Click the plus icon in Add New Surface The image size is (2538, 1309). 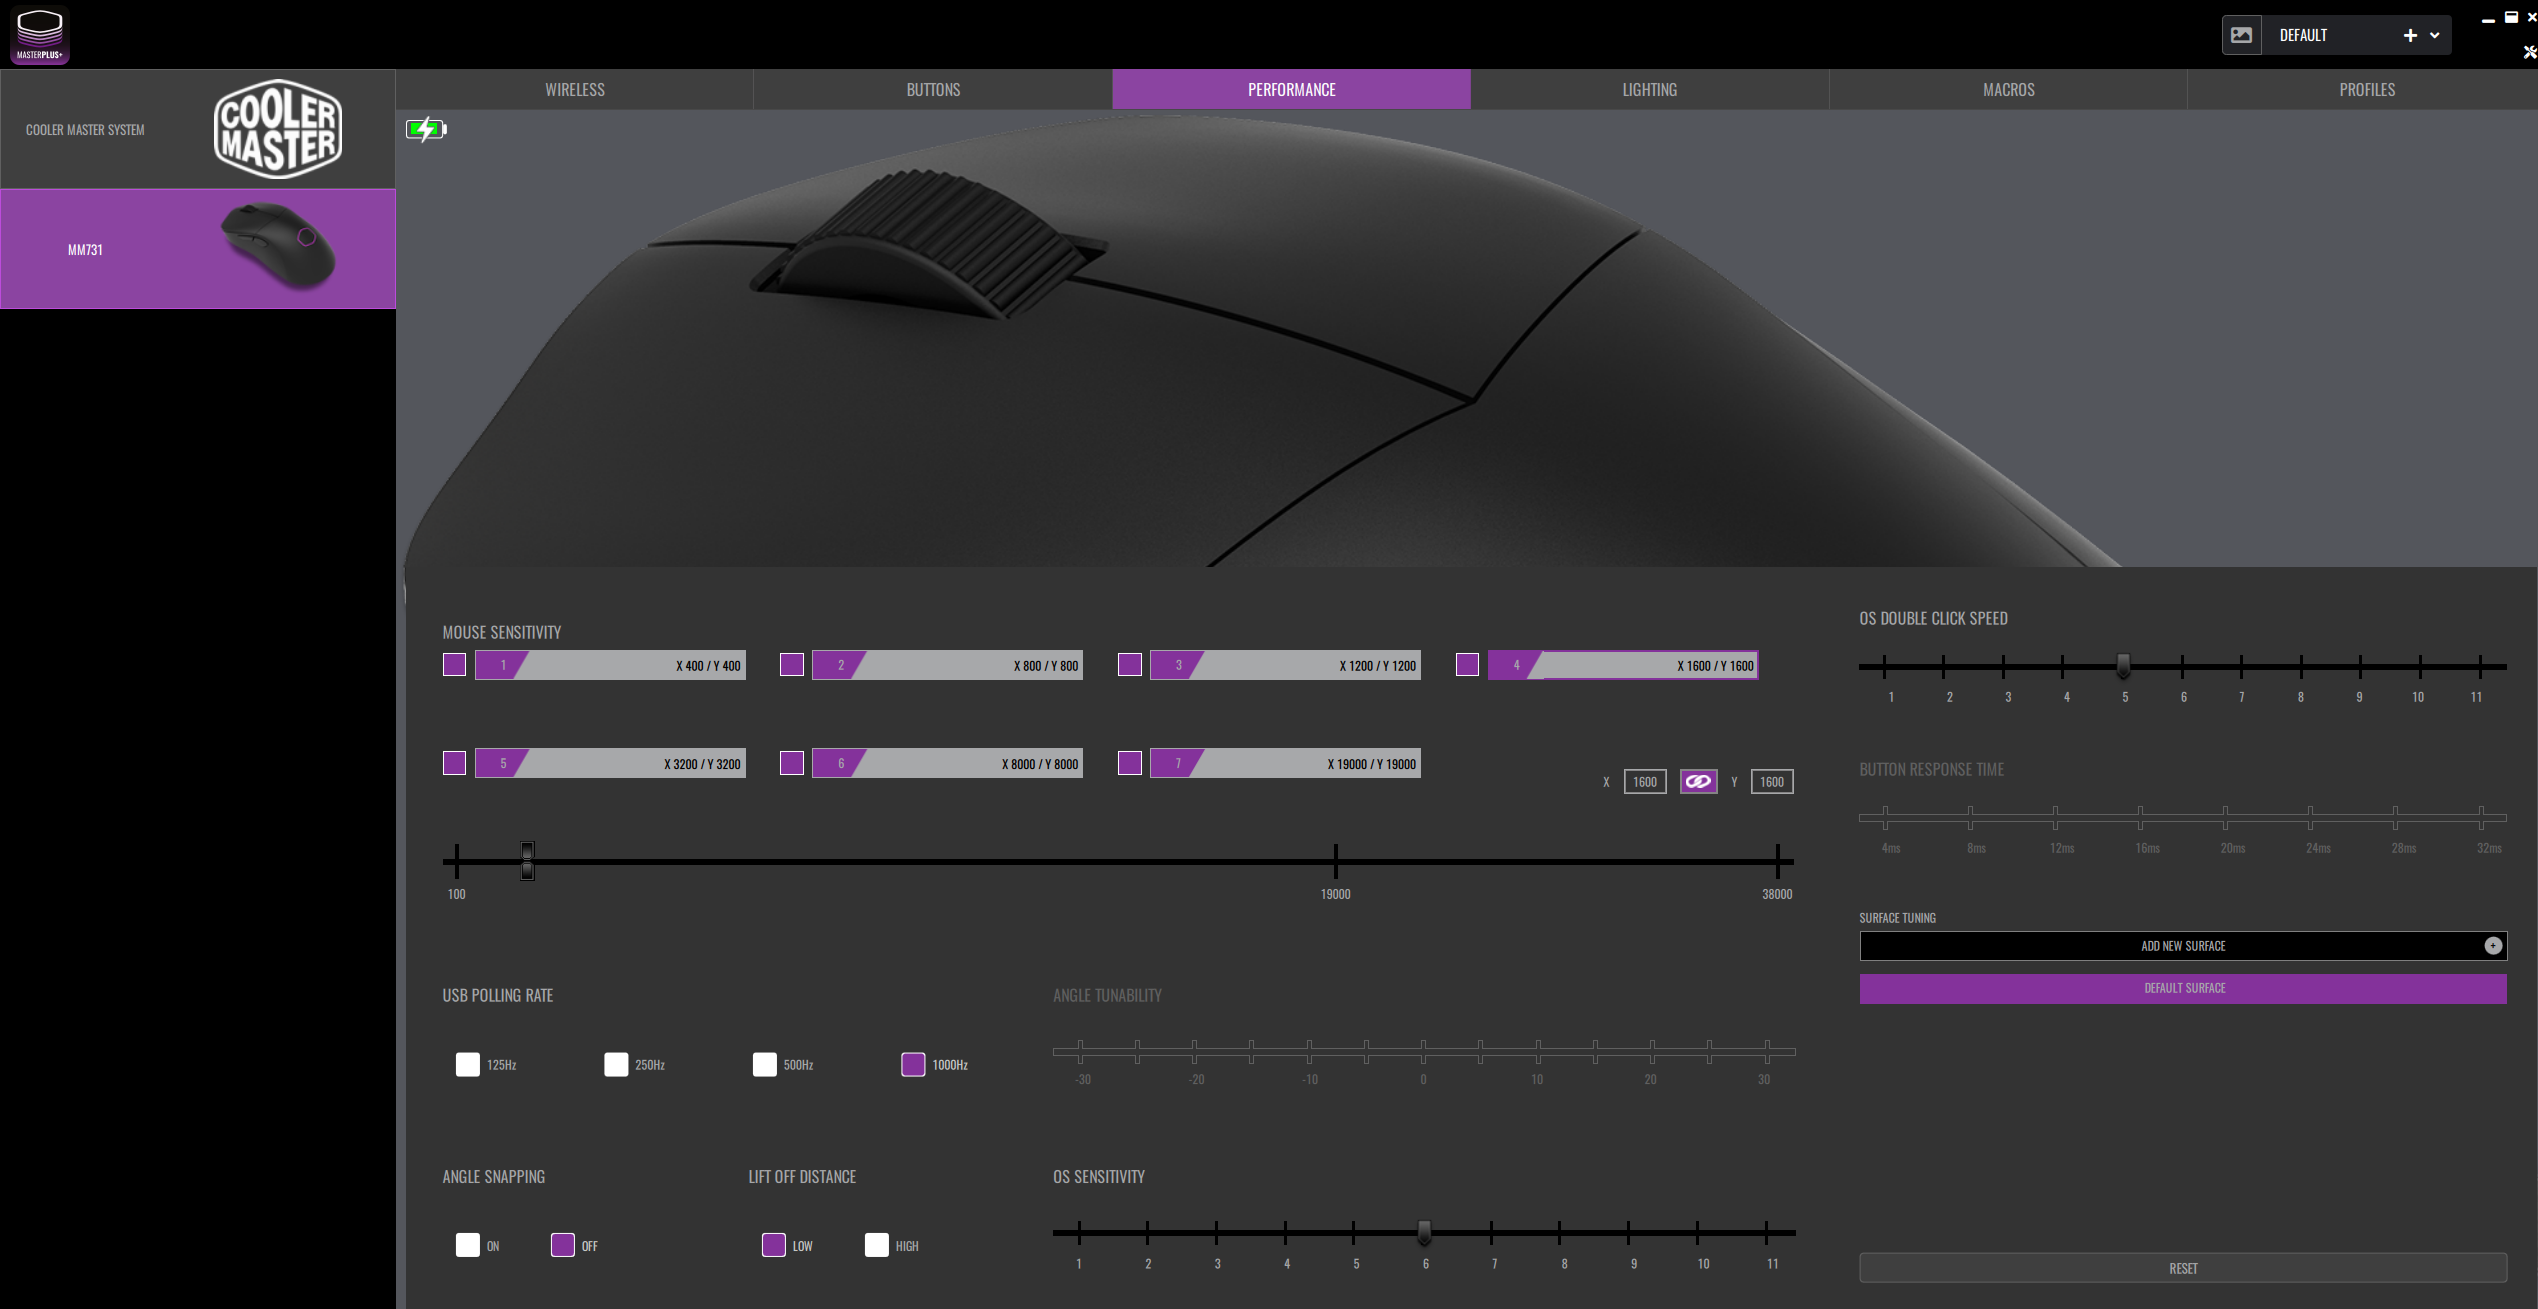[2492, 946]
